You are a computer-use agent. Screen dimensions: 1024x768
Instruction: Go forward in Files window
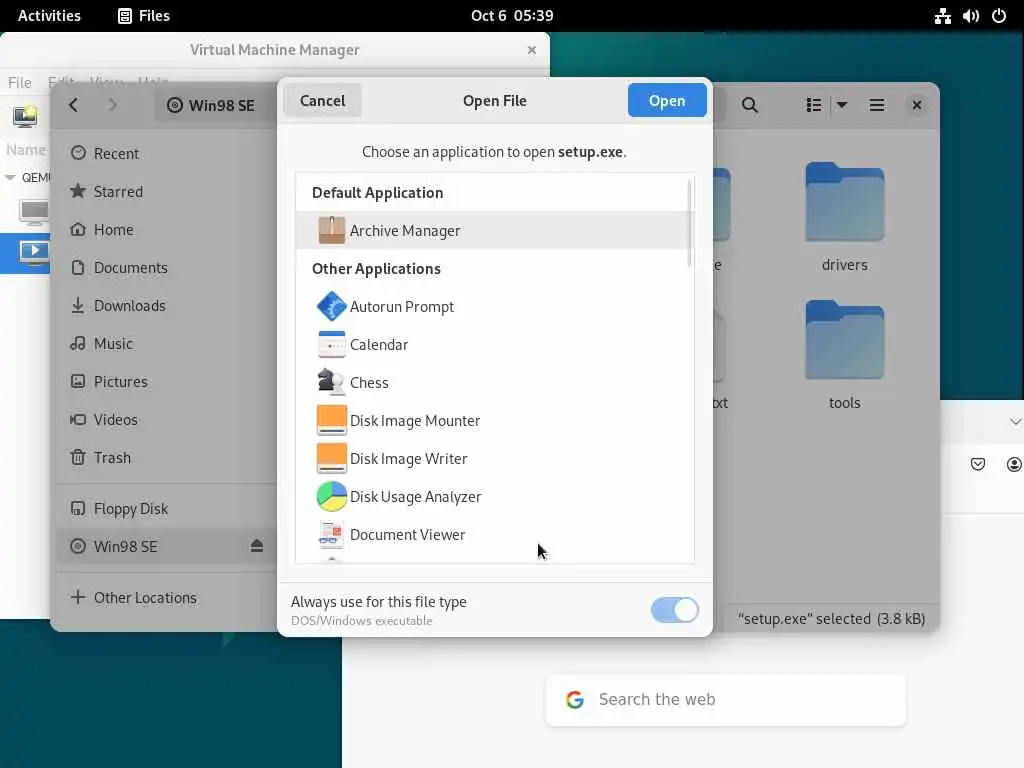(x=112, y=105)
